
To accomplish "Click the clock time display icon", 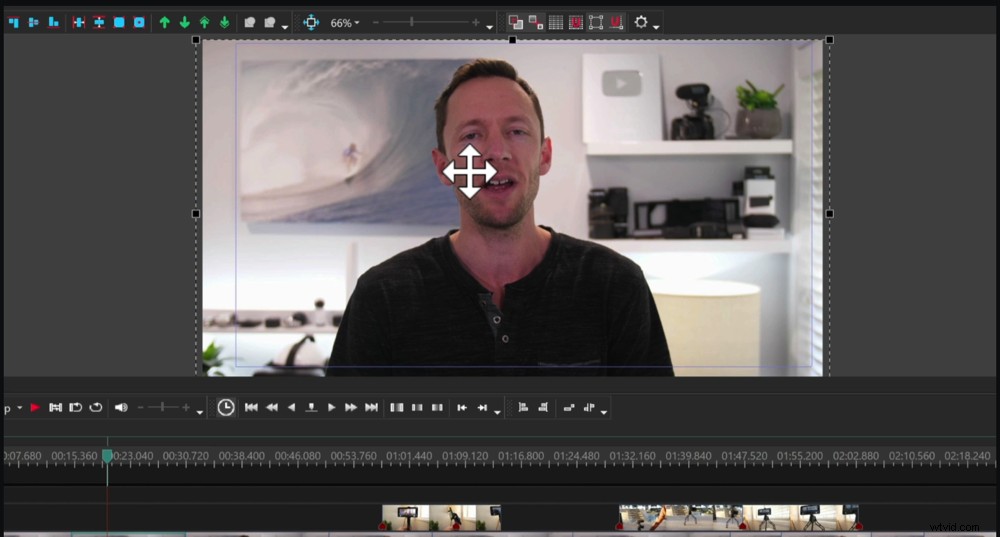I will [x=226, y=408].
